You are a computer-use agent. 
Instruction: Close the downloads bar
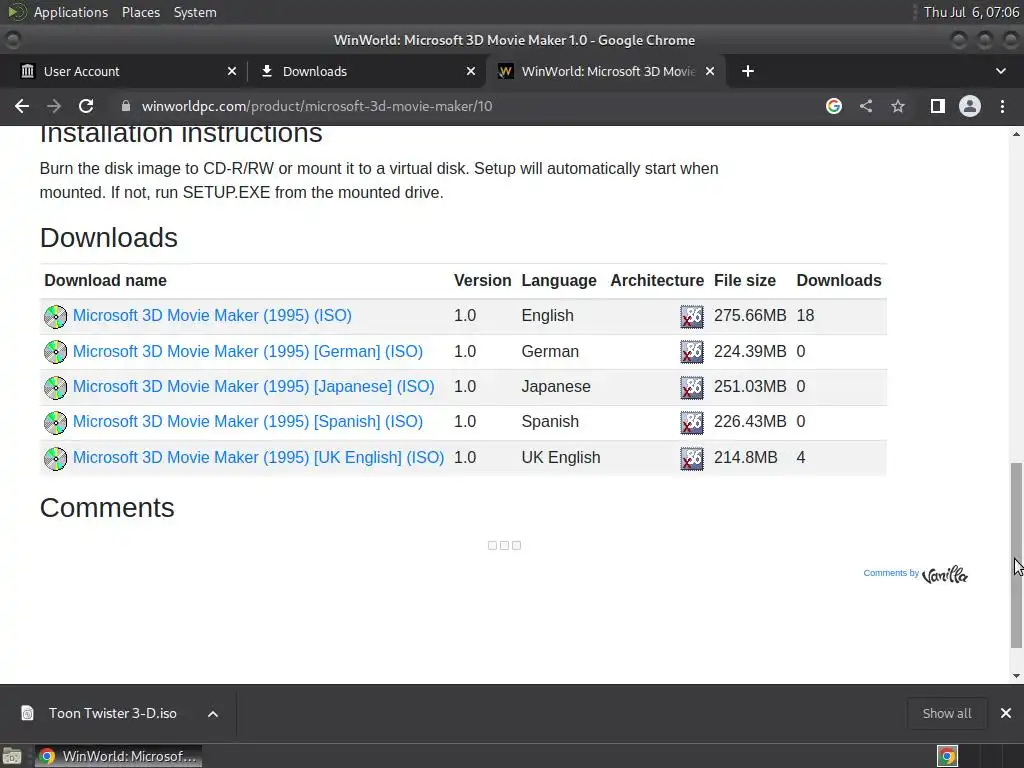[1006, 713]
